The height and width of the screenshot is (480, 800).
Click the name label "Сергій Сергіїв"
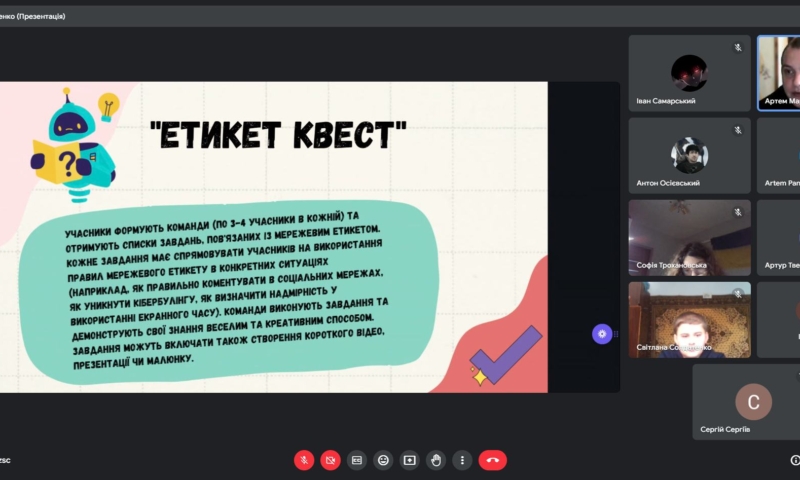725,430
